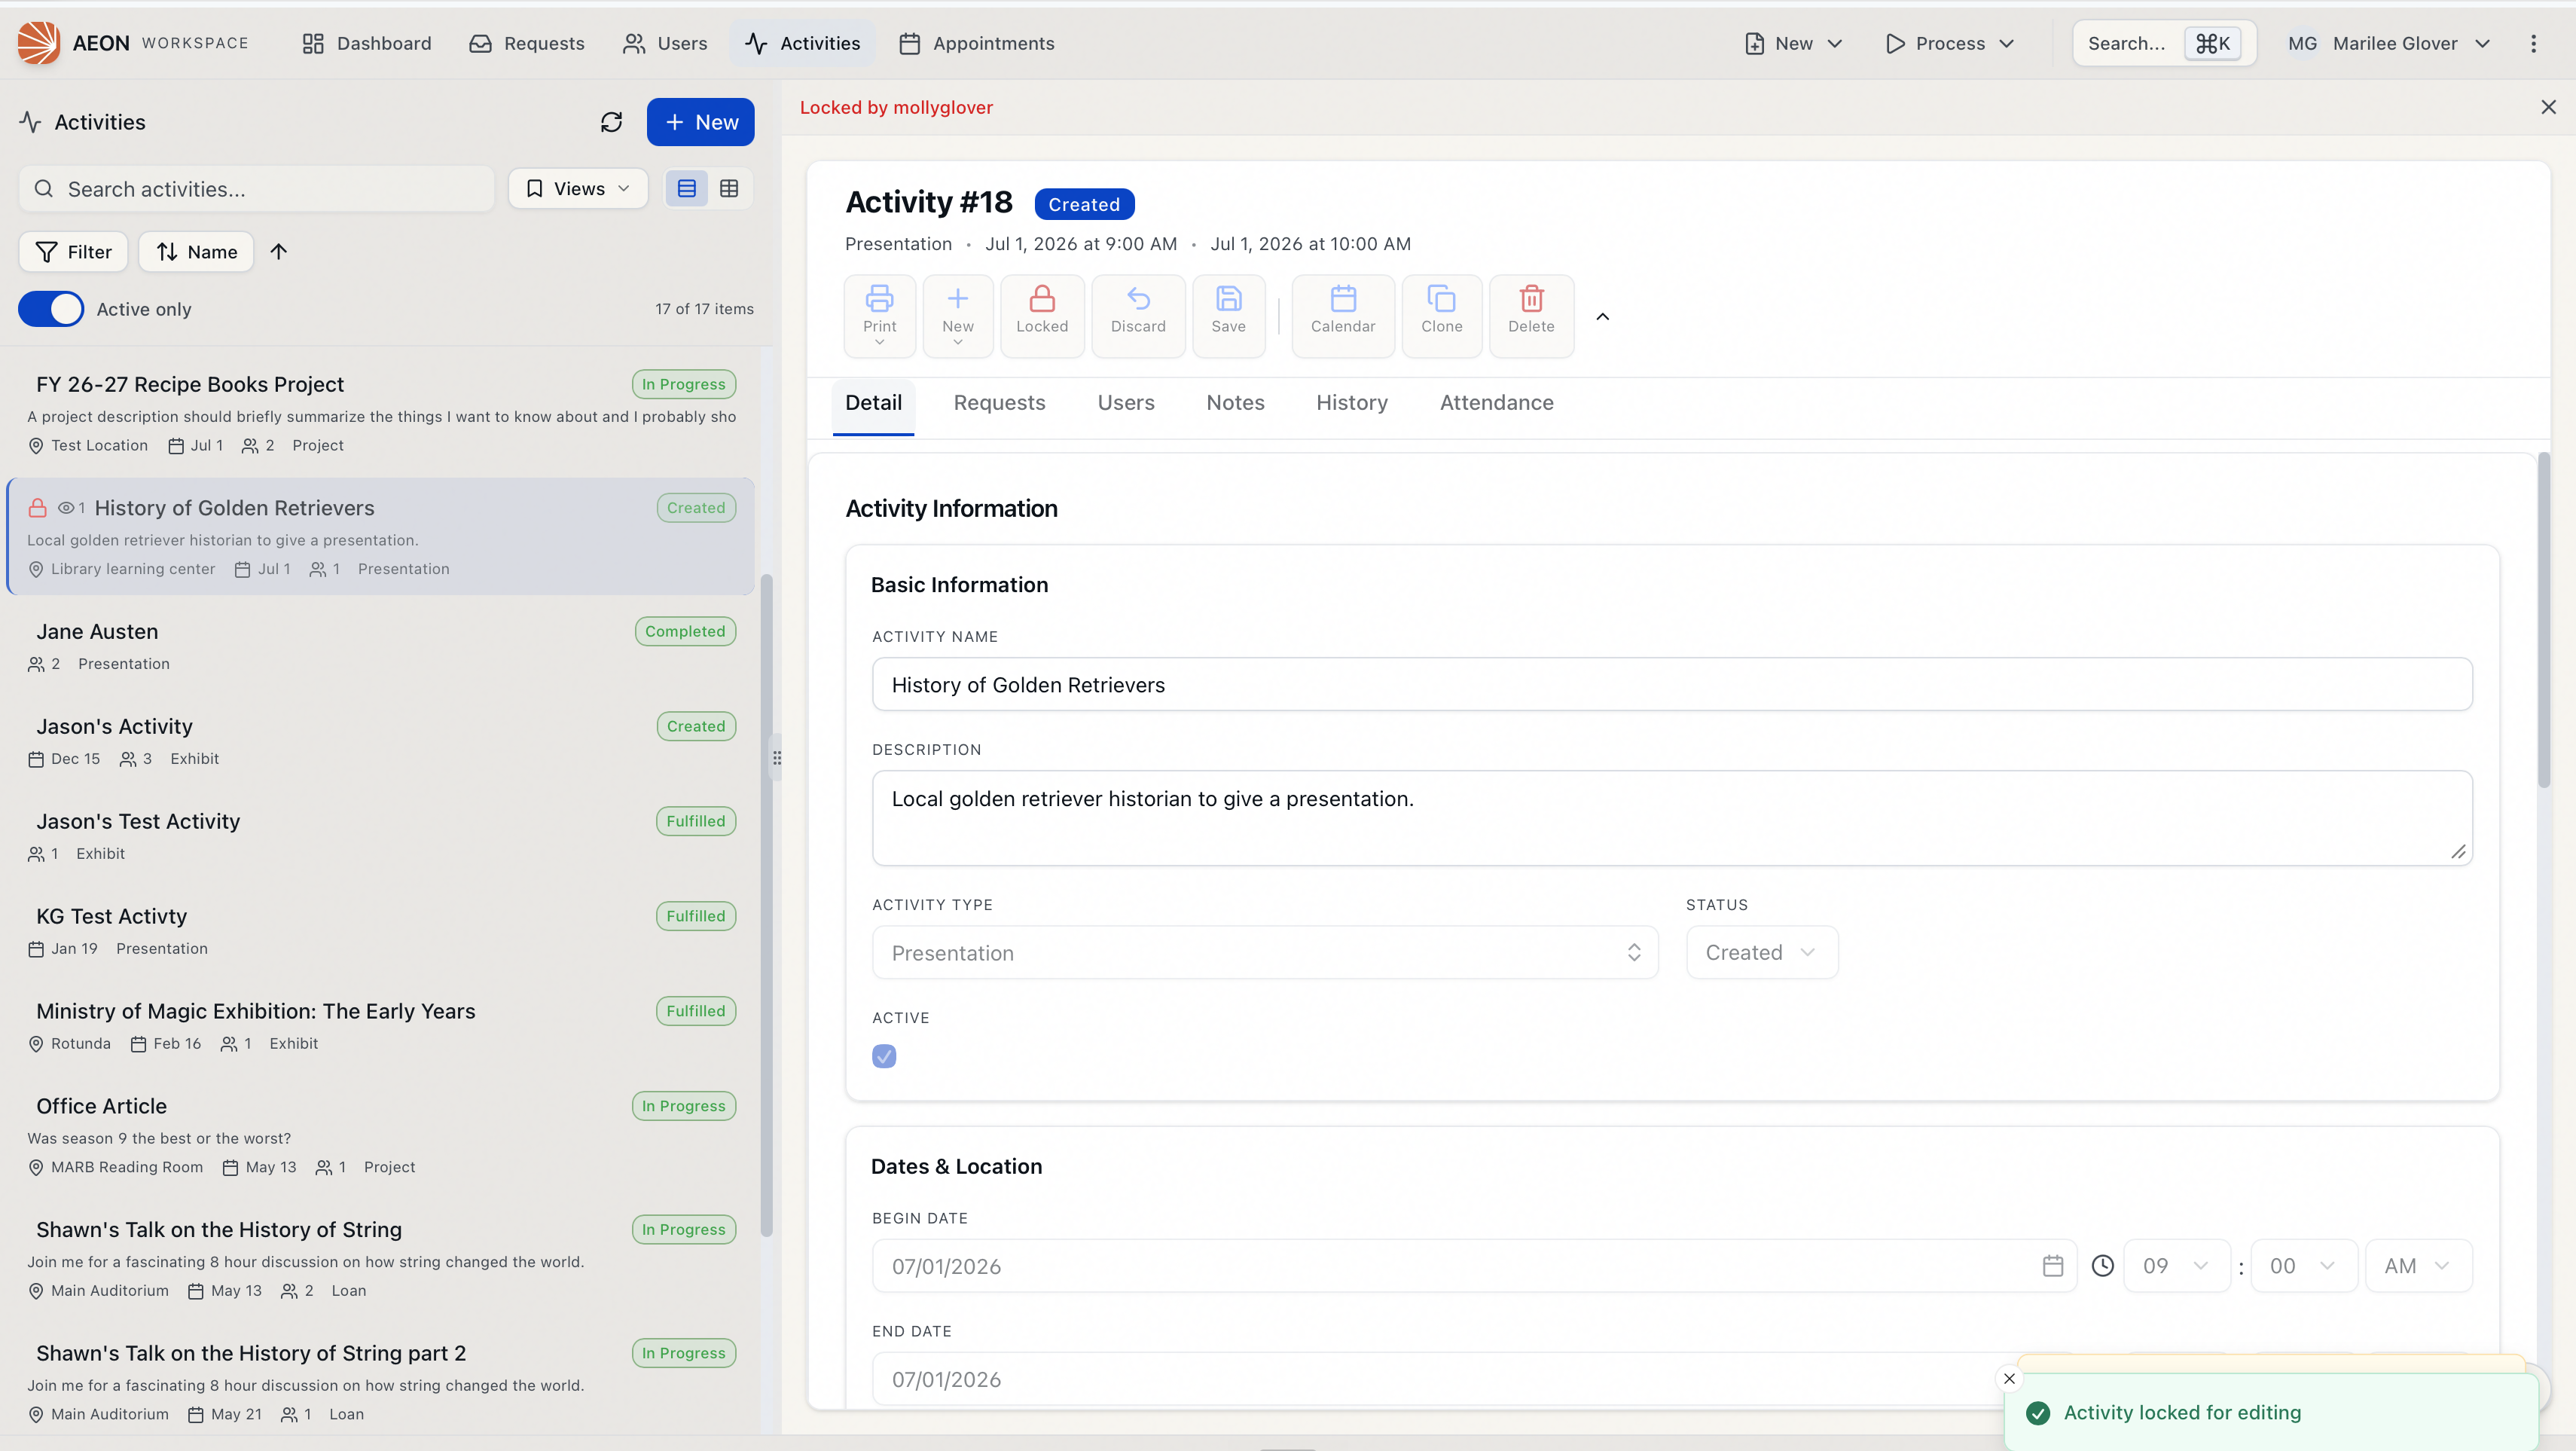Click the activities list scrollbar
This screenshot has height=1451, width=2576.
point(767,905)
